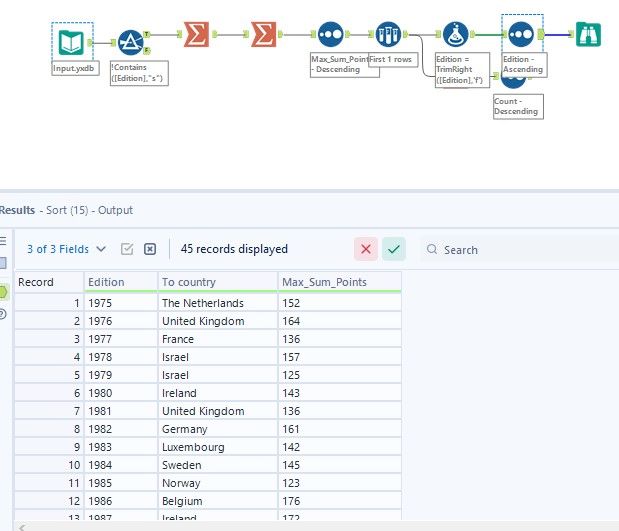Click the To country column header

coord(218,282)
